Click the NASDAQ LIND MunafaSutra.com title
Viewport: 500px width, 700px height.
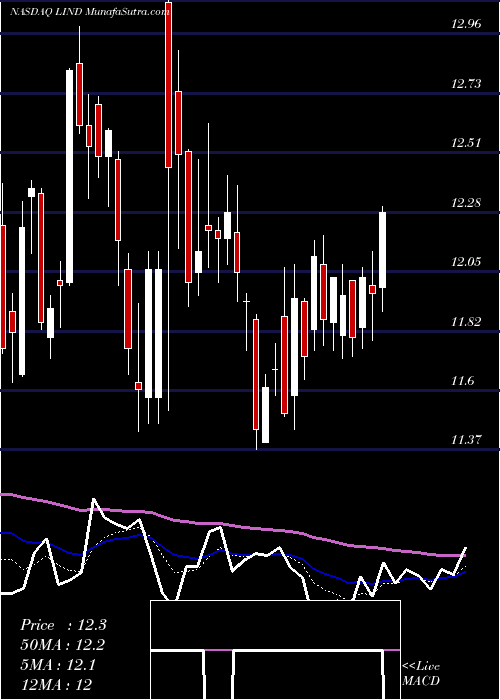[x=90, y=12]
